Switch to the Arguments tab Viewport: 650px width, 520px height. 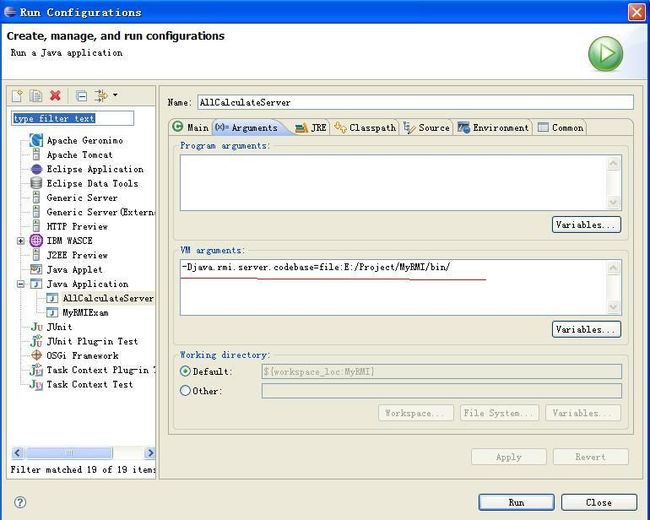(x=247, y=127)
